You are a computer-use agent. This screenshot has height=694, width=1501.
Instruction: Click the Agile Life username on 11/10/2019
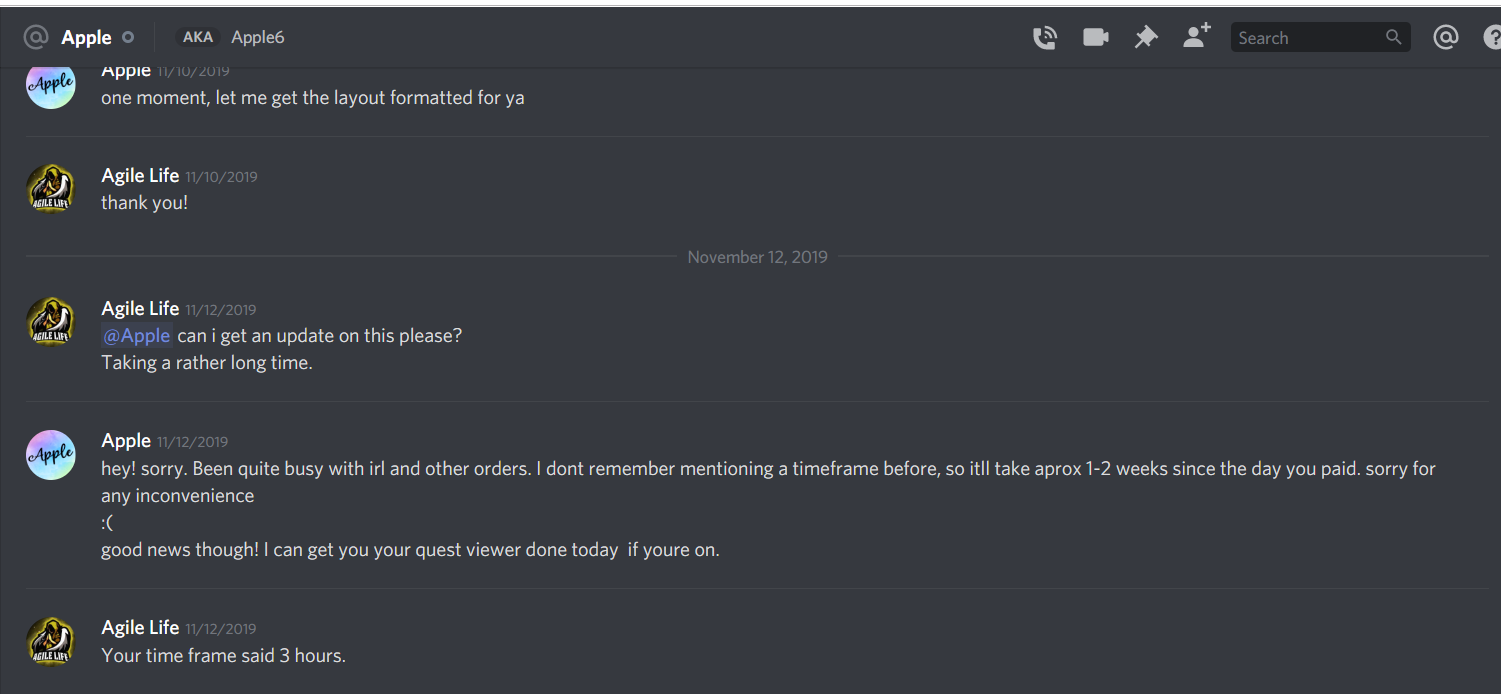click(x=140, y=175)
